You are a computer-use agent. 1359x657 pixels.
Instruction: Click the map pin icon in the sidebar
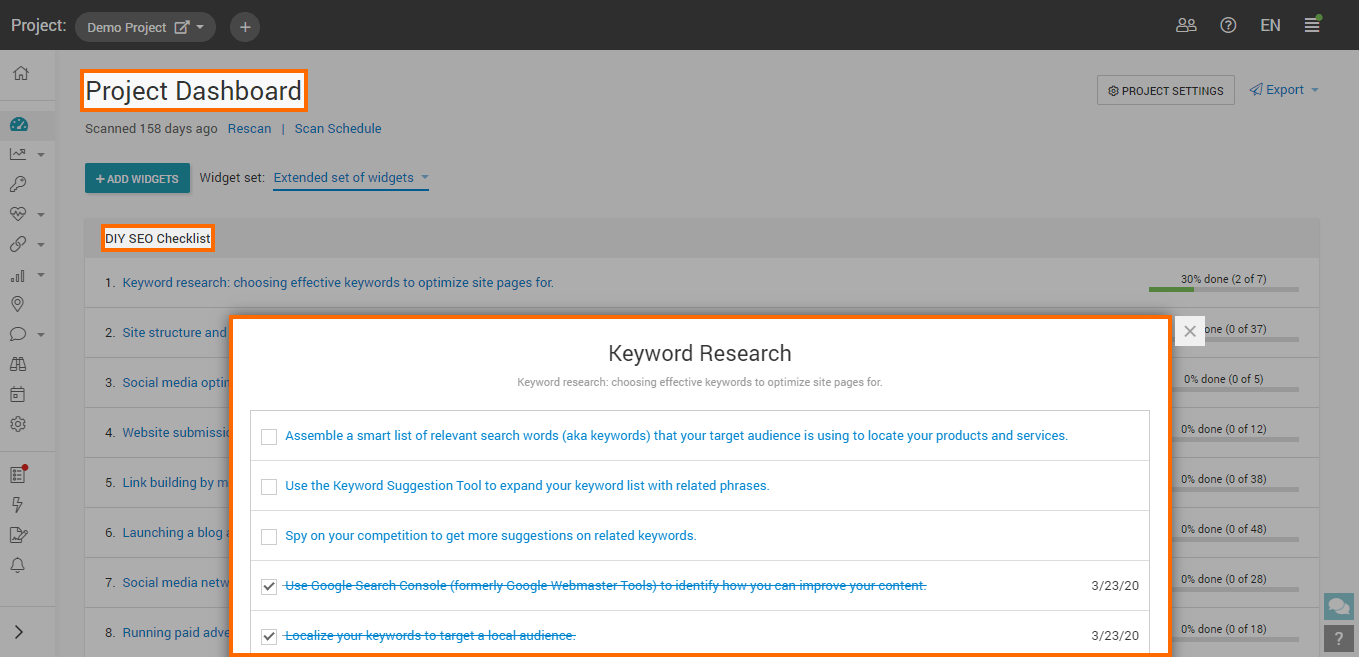click(x=18, y=304)
